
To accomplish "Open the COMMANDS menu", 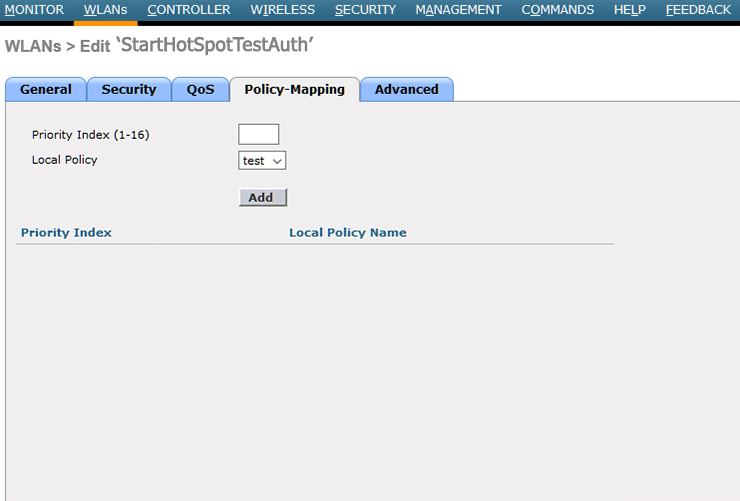I will coord(557,10).
